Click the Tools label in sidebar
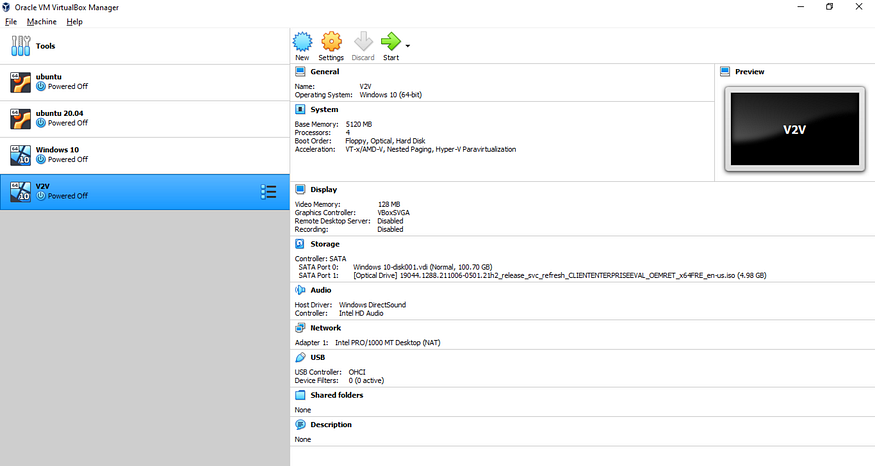The image size is (875, 466). click(x=45, y=46)
